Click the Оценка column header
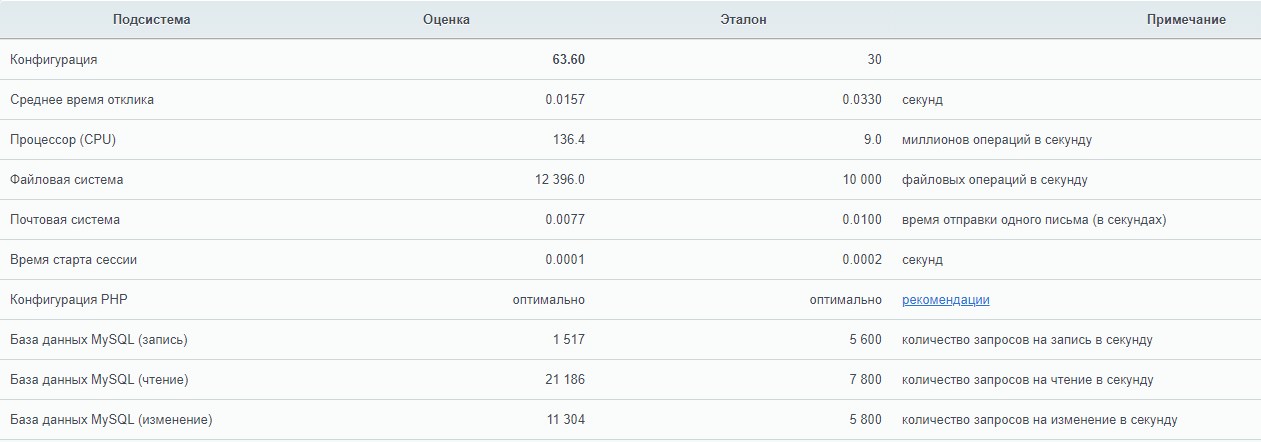Viewport: 1261px width, 442px height. click(446, 20)
